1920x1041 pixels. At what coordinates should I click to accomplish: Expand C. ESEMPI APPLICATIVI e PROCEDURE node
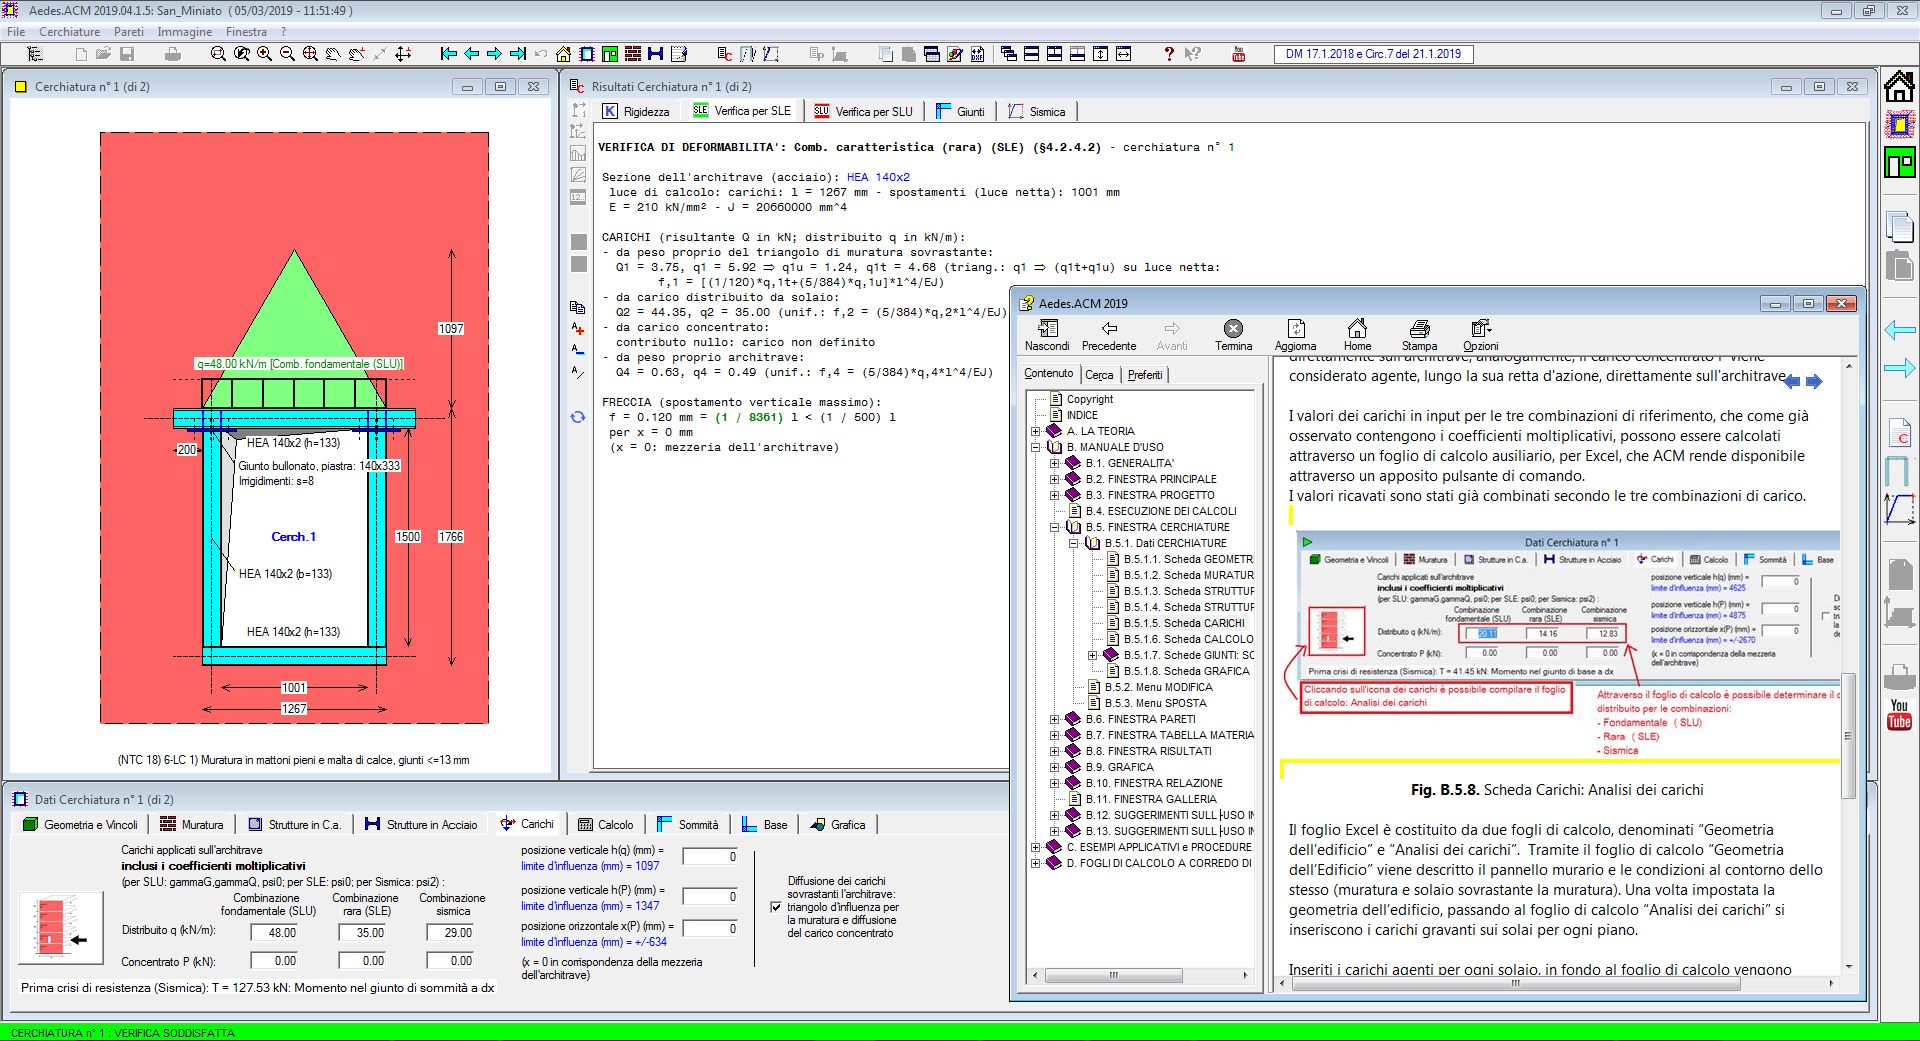pos(1036,847)
